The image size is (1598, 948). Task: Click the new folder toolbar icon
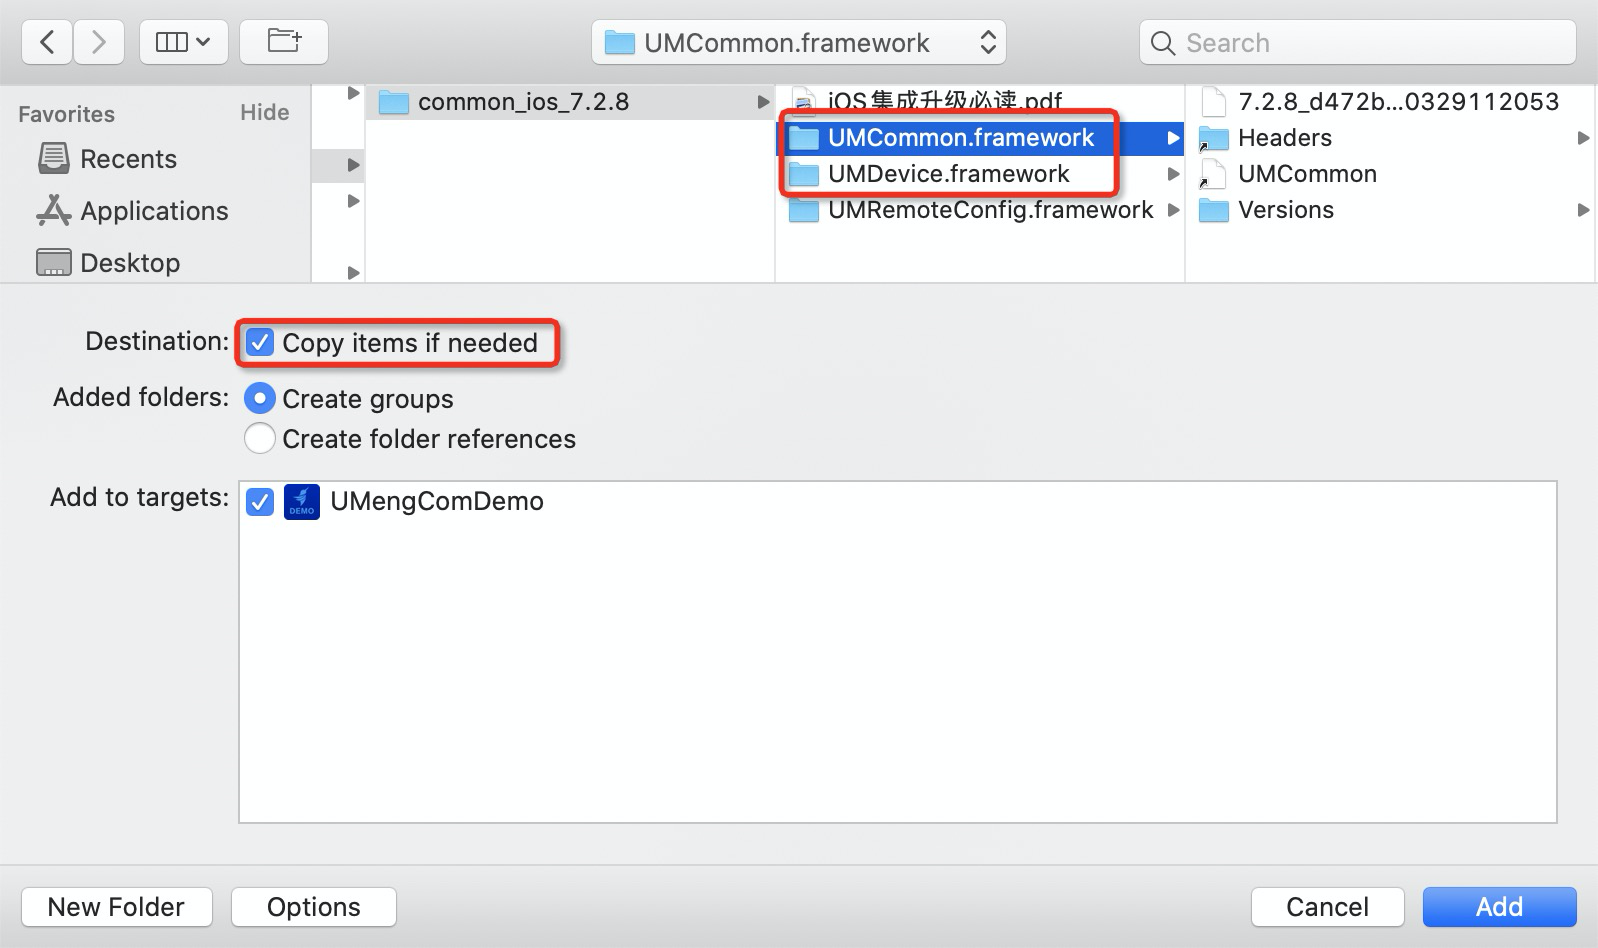coord(284,42)
